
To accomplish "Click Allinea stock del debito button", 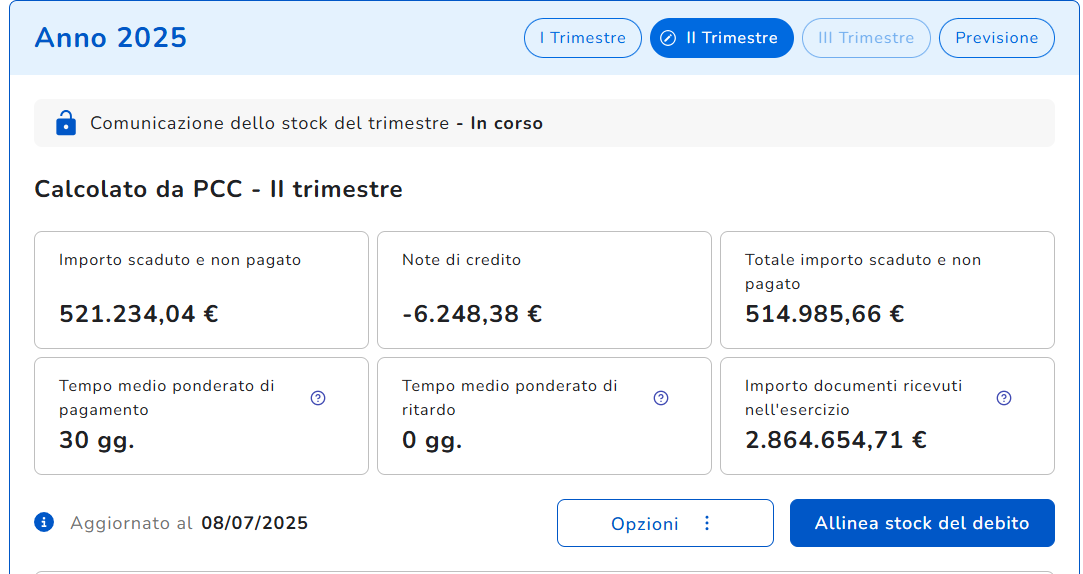I will [922, 523].
